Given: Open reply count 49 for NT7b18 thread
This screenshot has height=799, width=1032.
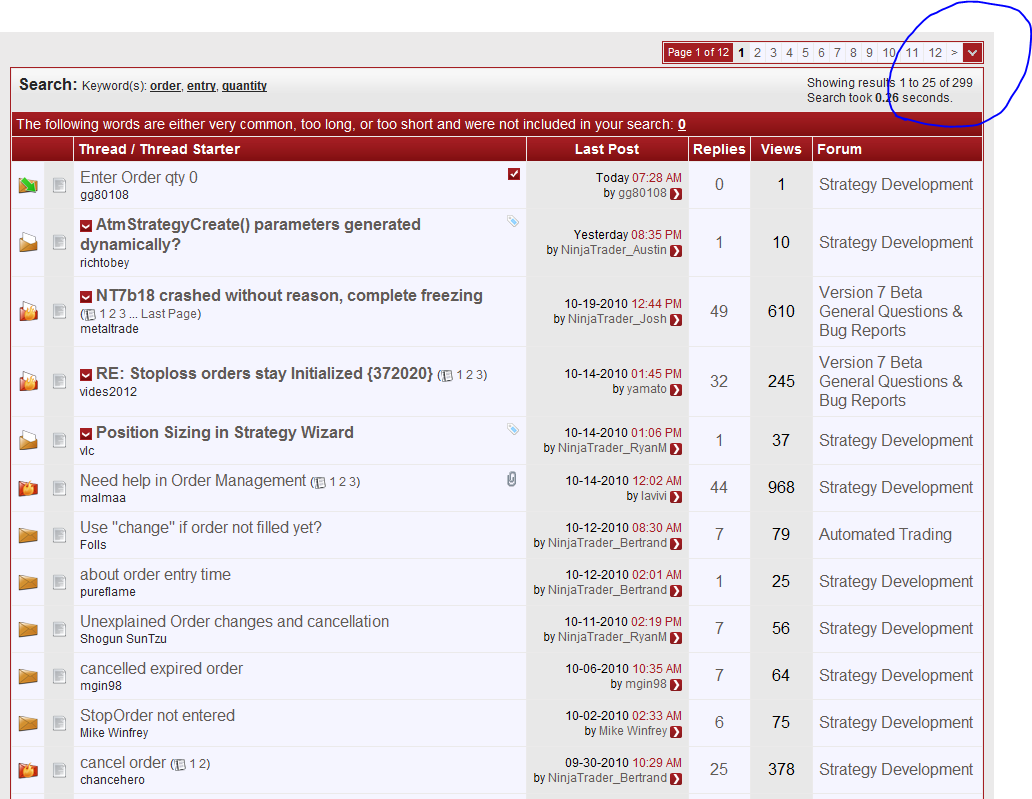Looking at the screenshot, I should 719,311.
